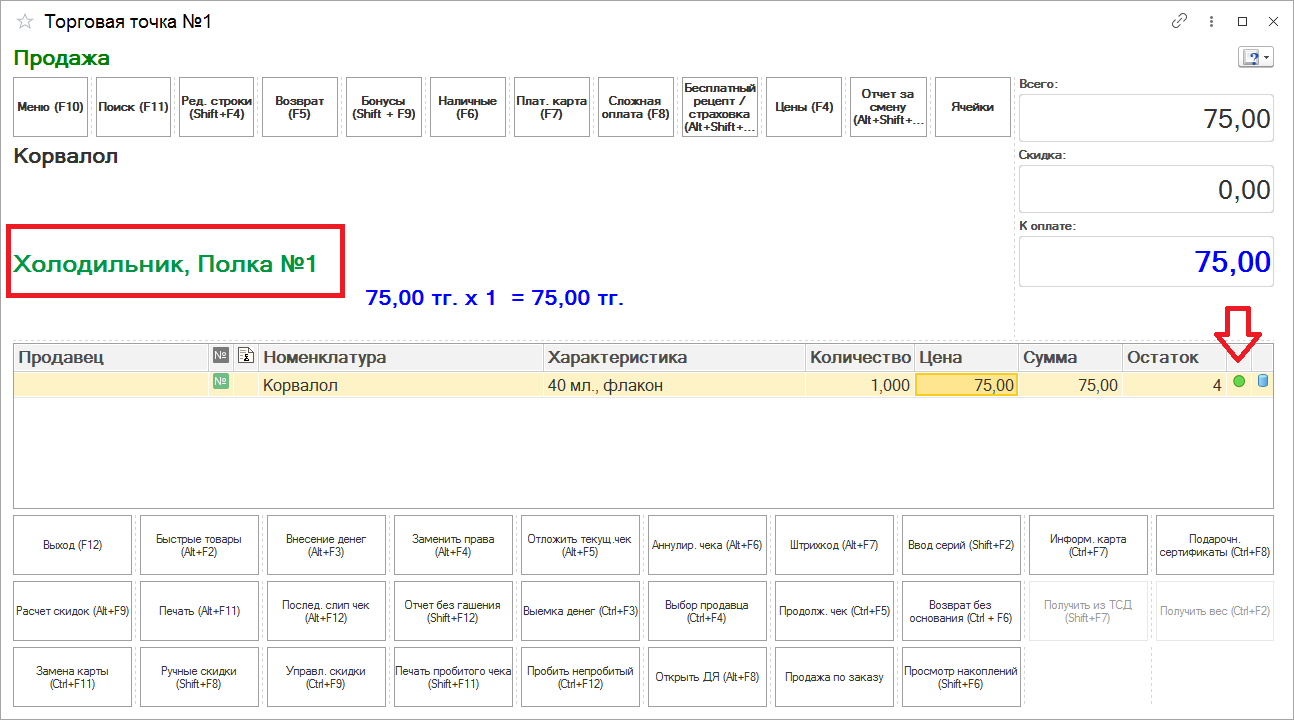Viewport: 1294px width, 720px height.
Task: Click the blue cylinder icon in Корвалол row
Action: 1262,382
